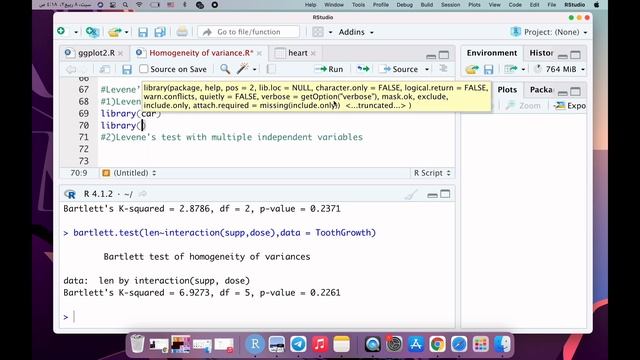Open the new file type dropdown arrow
Viewport: 640px width, 360px height.
coord(76,32)
